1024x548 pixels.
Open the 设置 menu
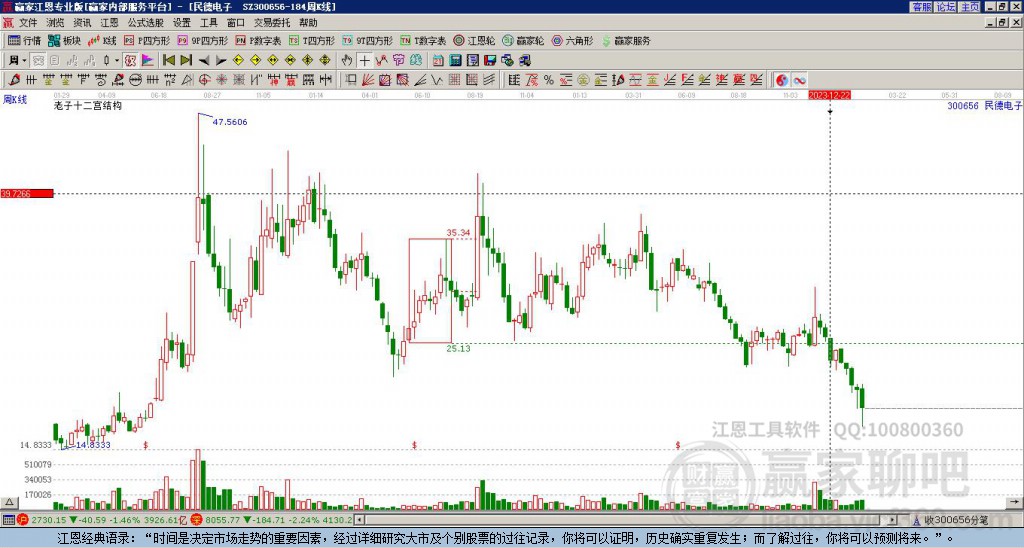[182, 23]
